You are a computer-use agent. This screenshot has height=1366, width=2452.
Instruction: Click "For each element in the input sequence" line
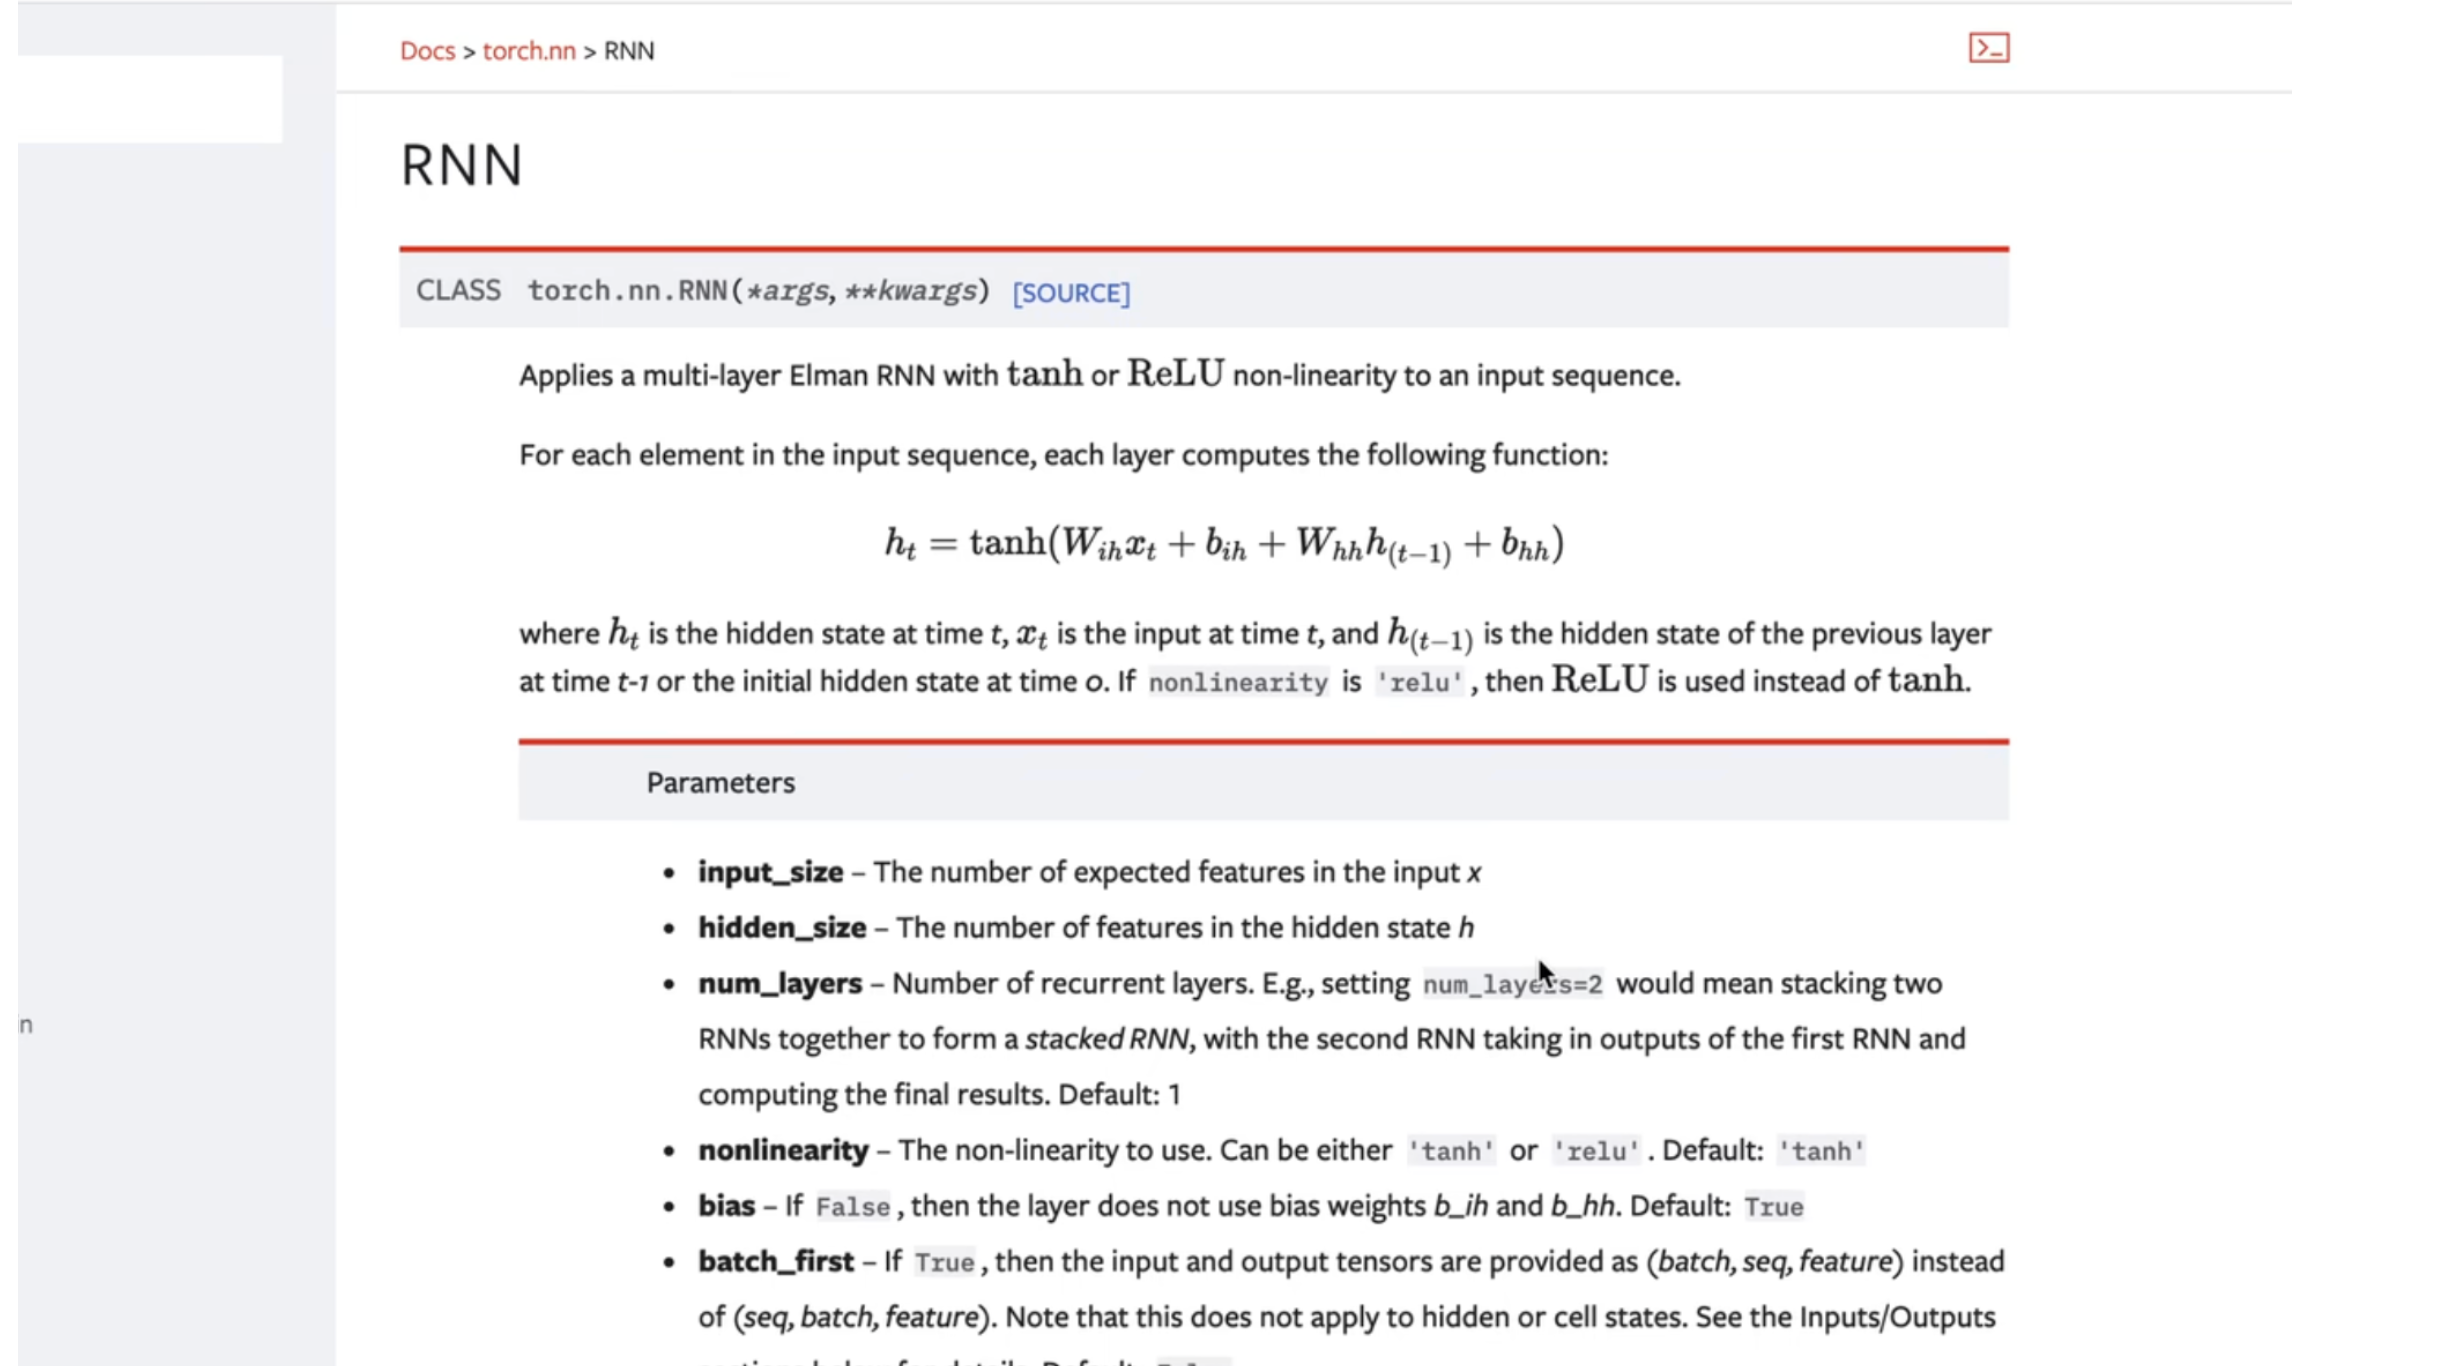tap(1063, 456)
